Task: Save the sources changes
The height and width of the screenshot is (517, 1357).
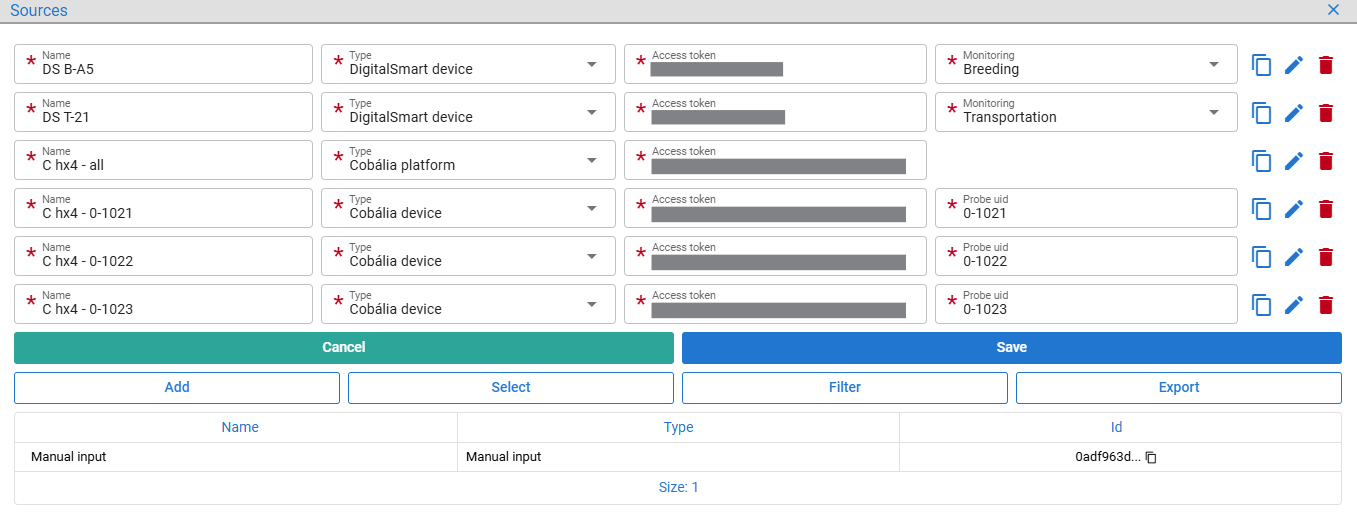Action: point(1012,348)
